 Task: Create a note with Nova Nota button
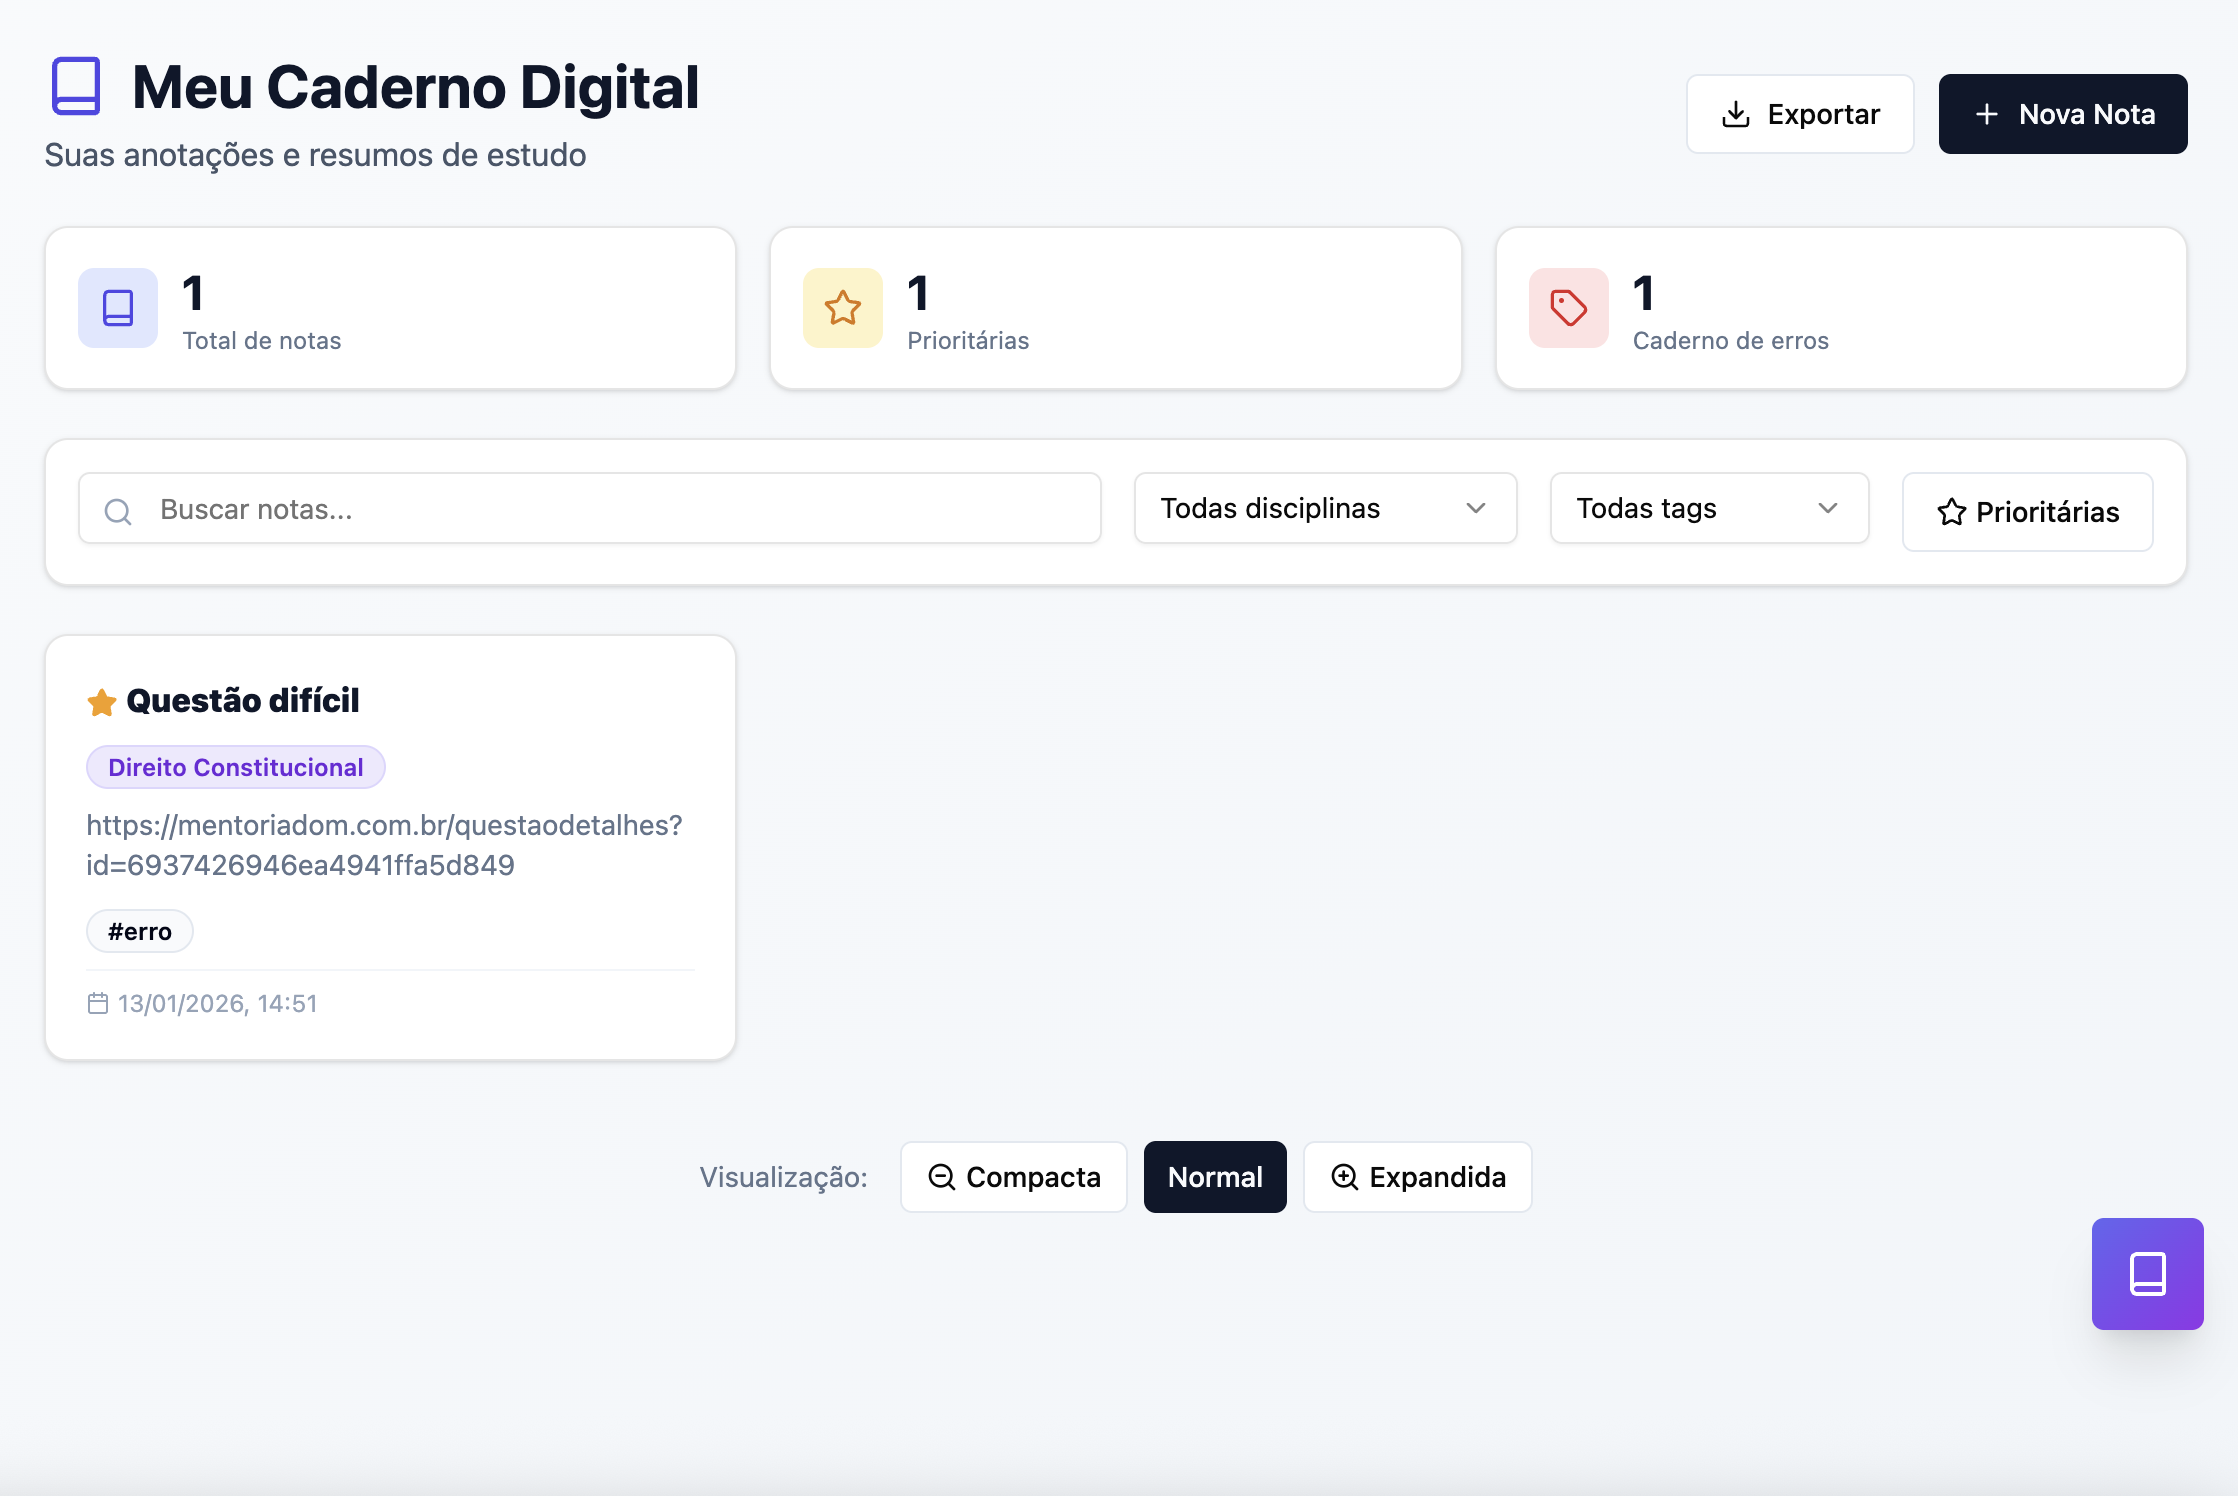click(2062, 114)
